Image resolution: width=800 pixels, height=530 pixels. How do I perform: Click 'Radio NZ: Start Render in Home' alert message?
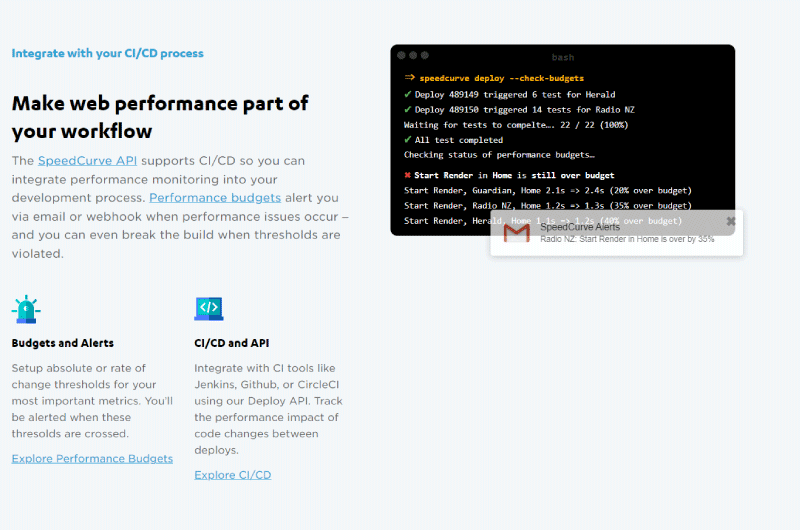[627, 239]
